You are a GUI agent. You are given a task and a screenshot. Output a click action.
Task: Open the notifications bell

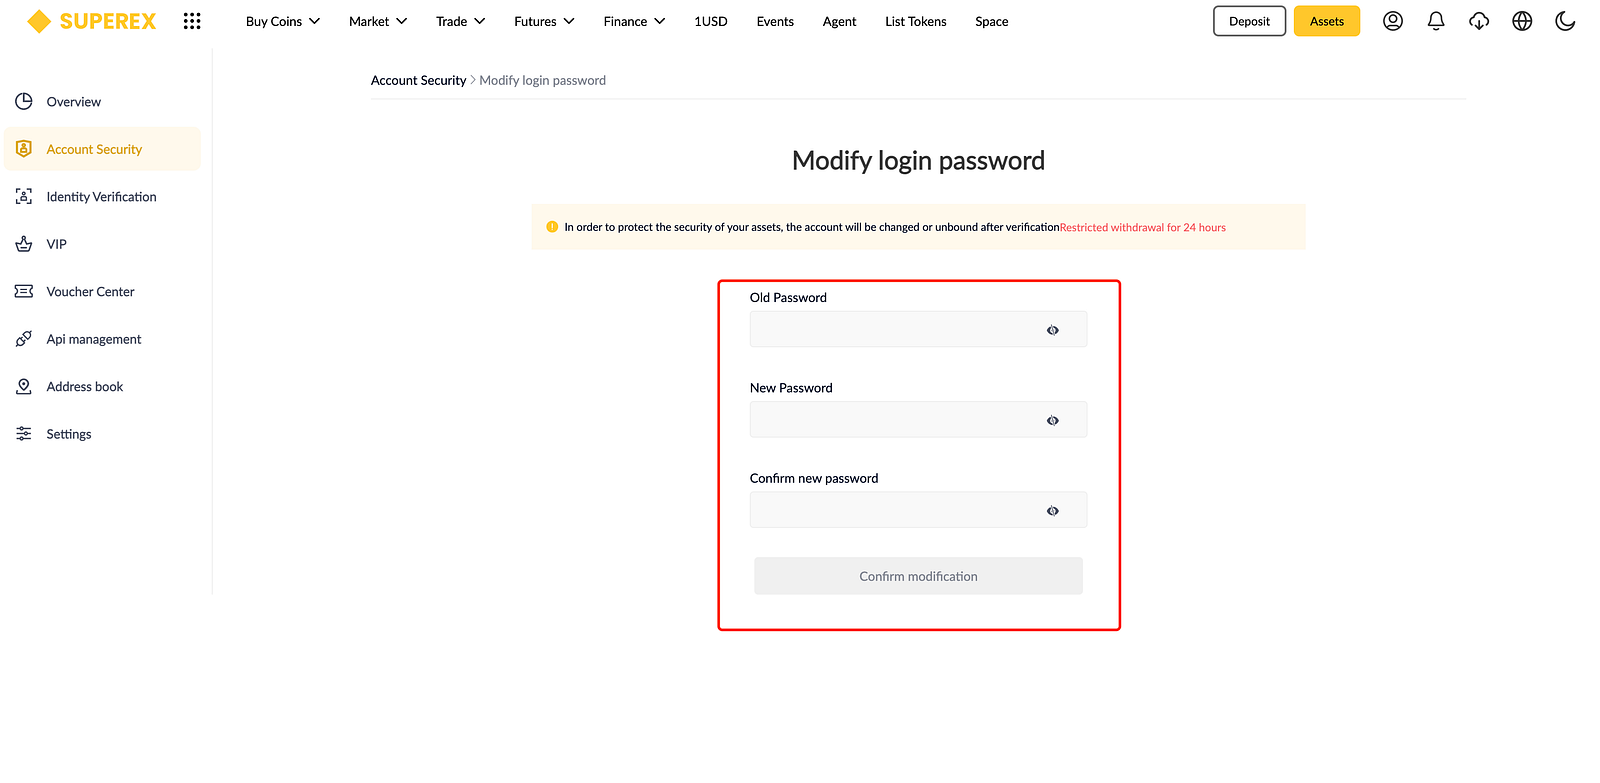pyautogui.click(x=1436, y=21)
